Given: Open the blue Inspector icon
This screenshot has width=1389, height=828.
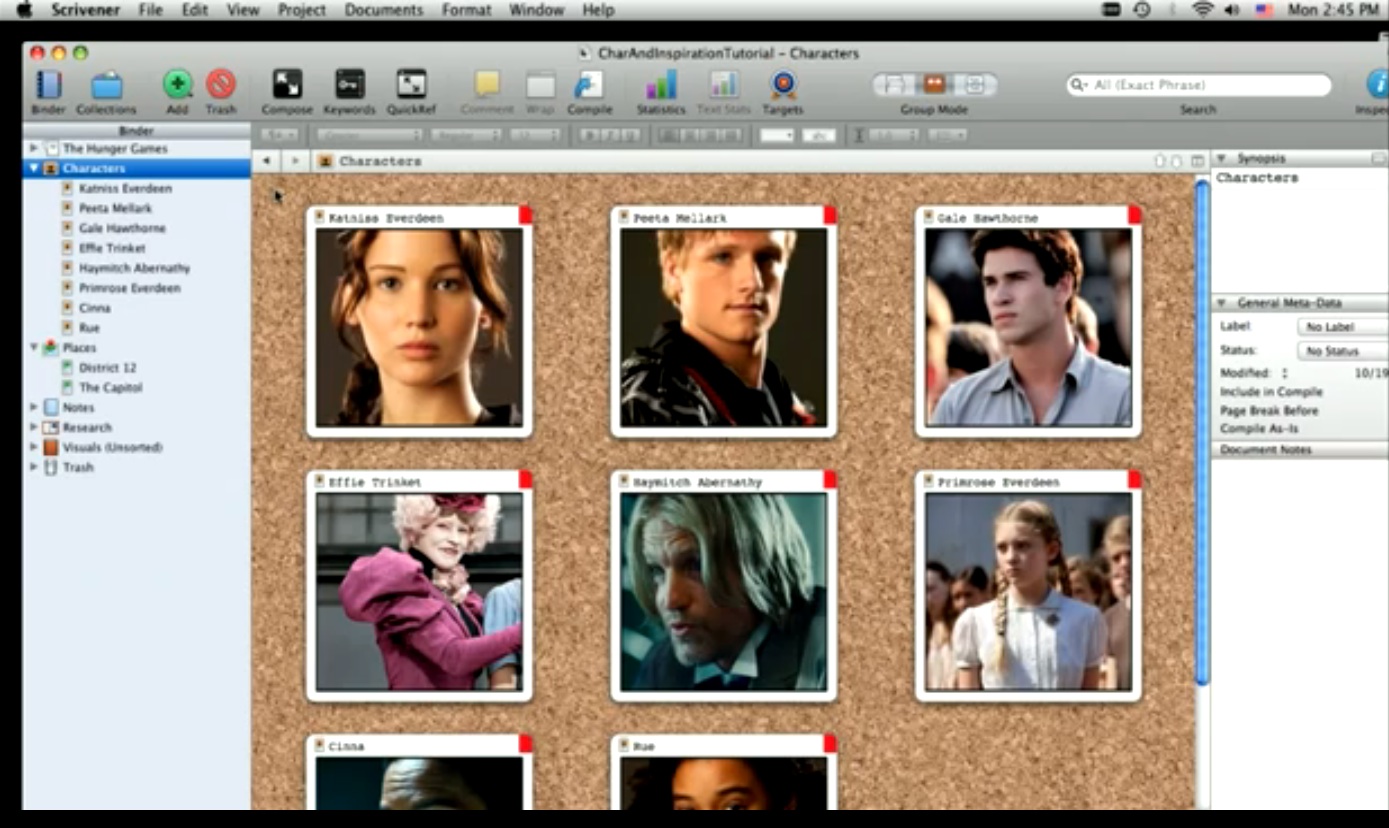Looking at the screenshot, I should (x=1378, y=84).
